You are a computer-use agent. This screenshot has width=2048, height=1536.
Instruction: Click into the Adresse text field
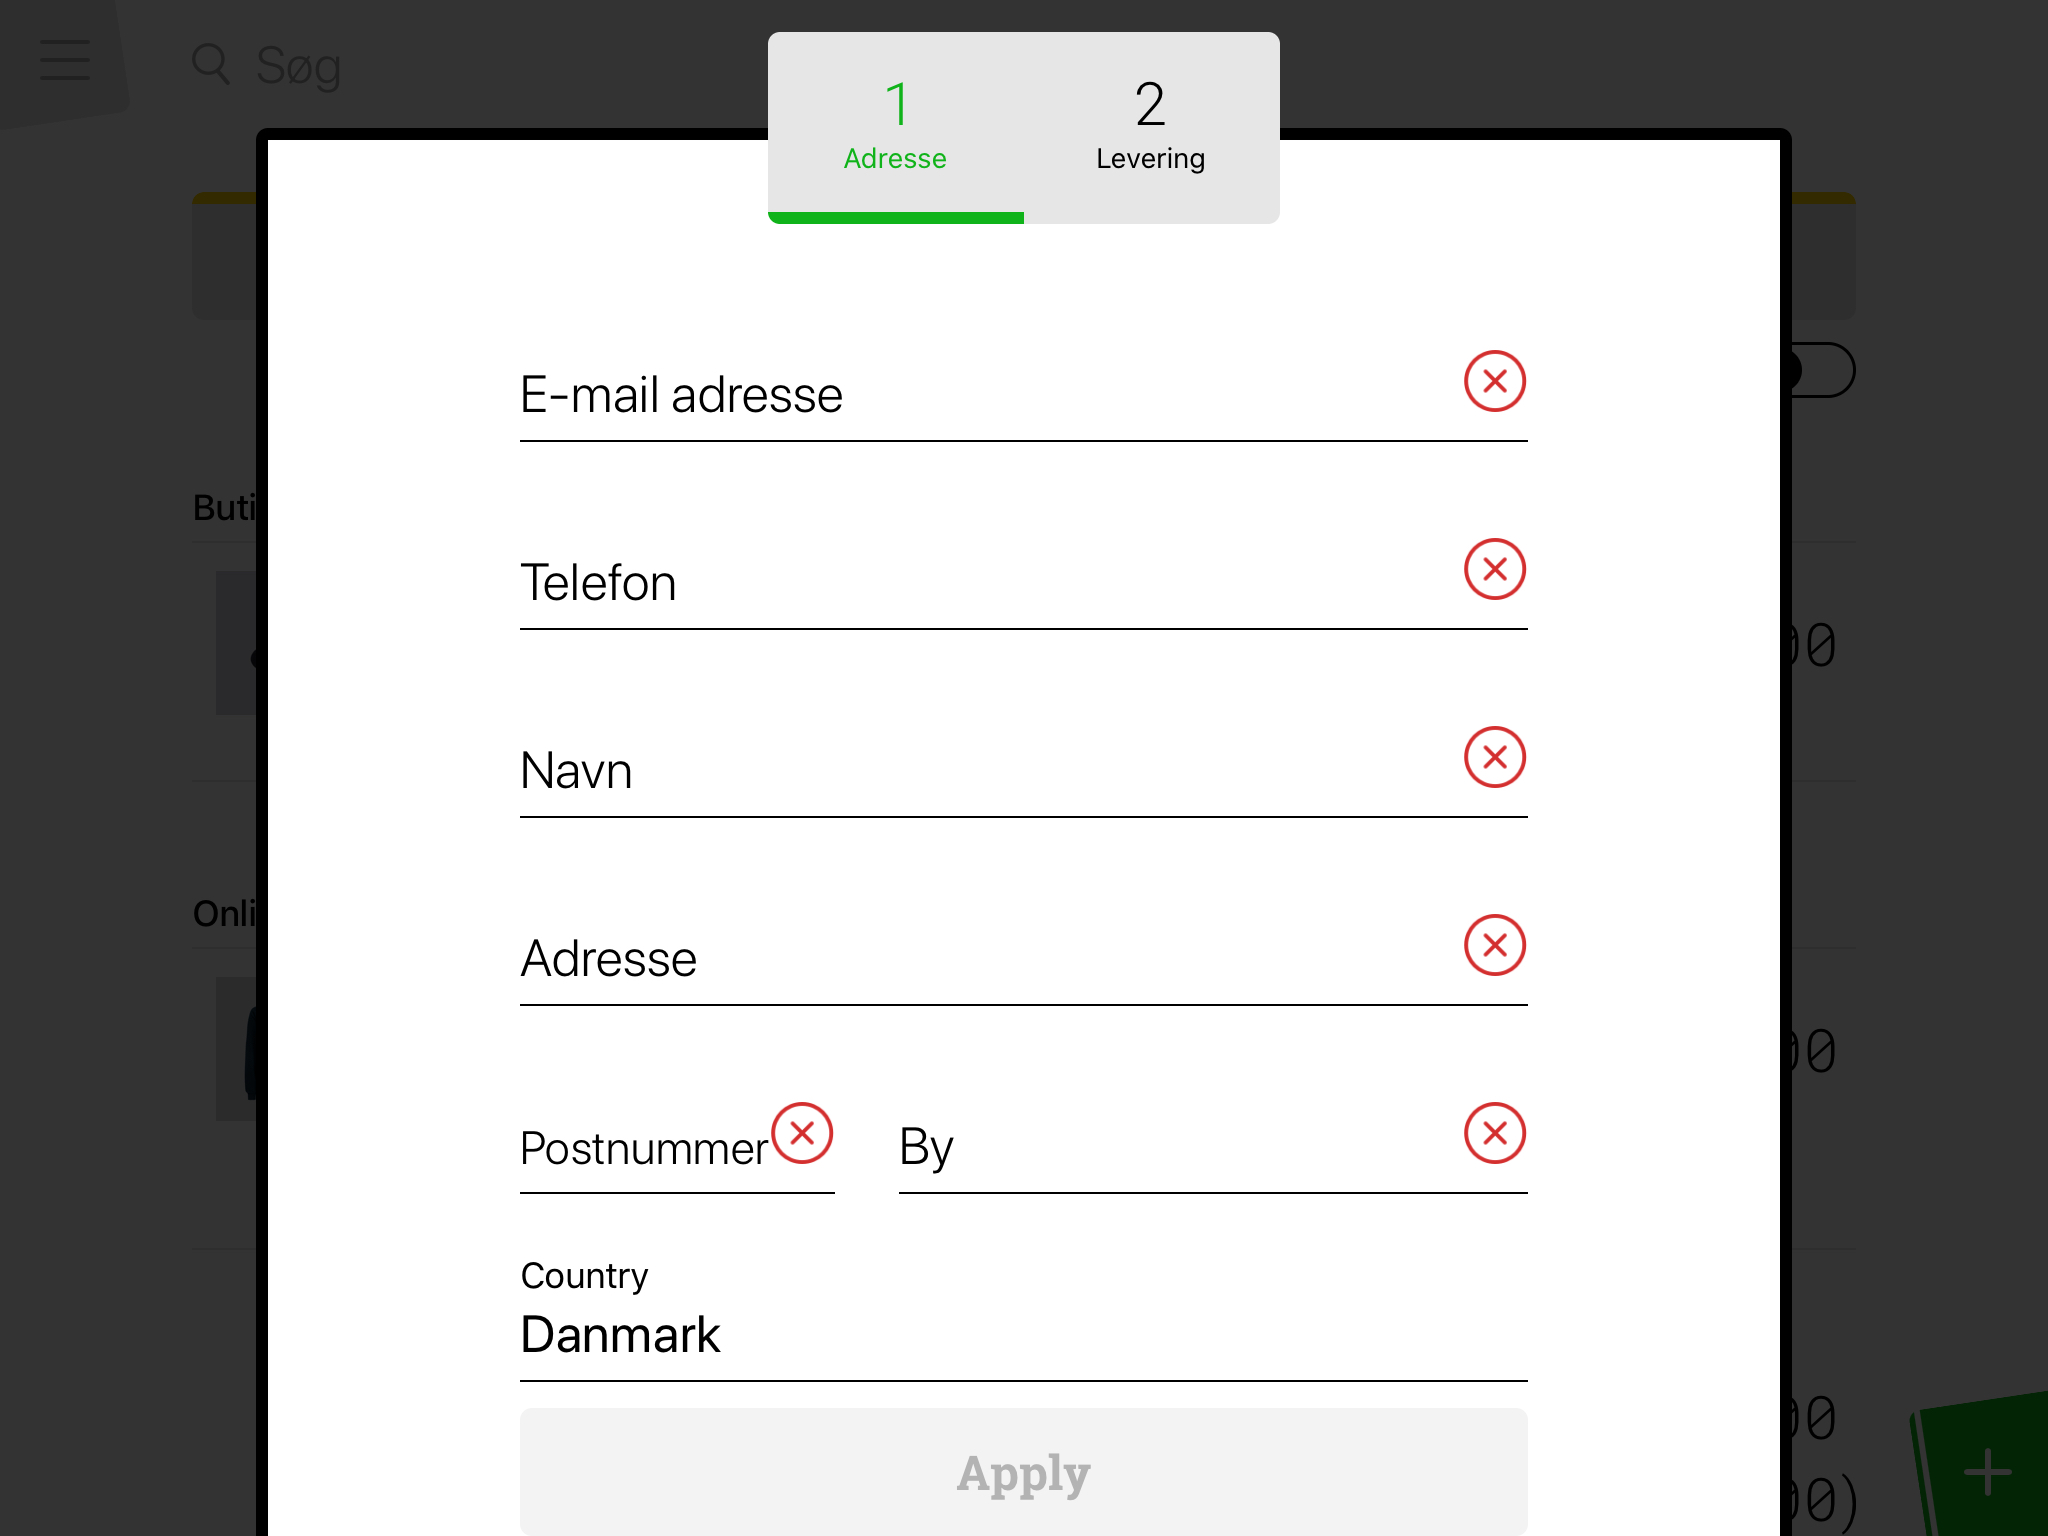tap(980, 959)
